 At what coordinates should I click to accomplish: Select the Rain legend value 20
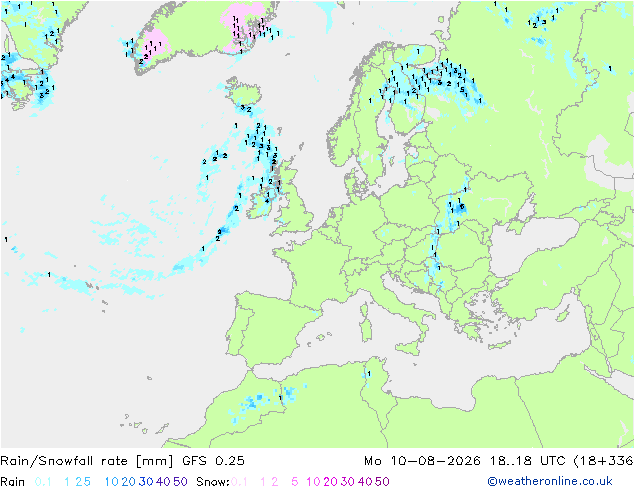coord(128,482)
